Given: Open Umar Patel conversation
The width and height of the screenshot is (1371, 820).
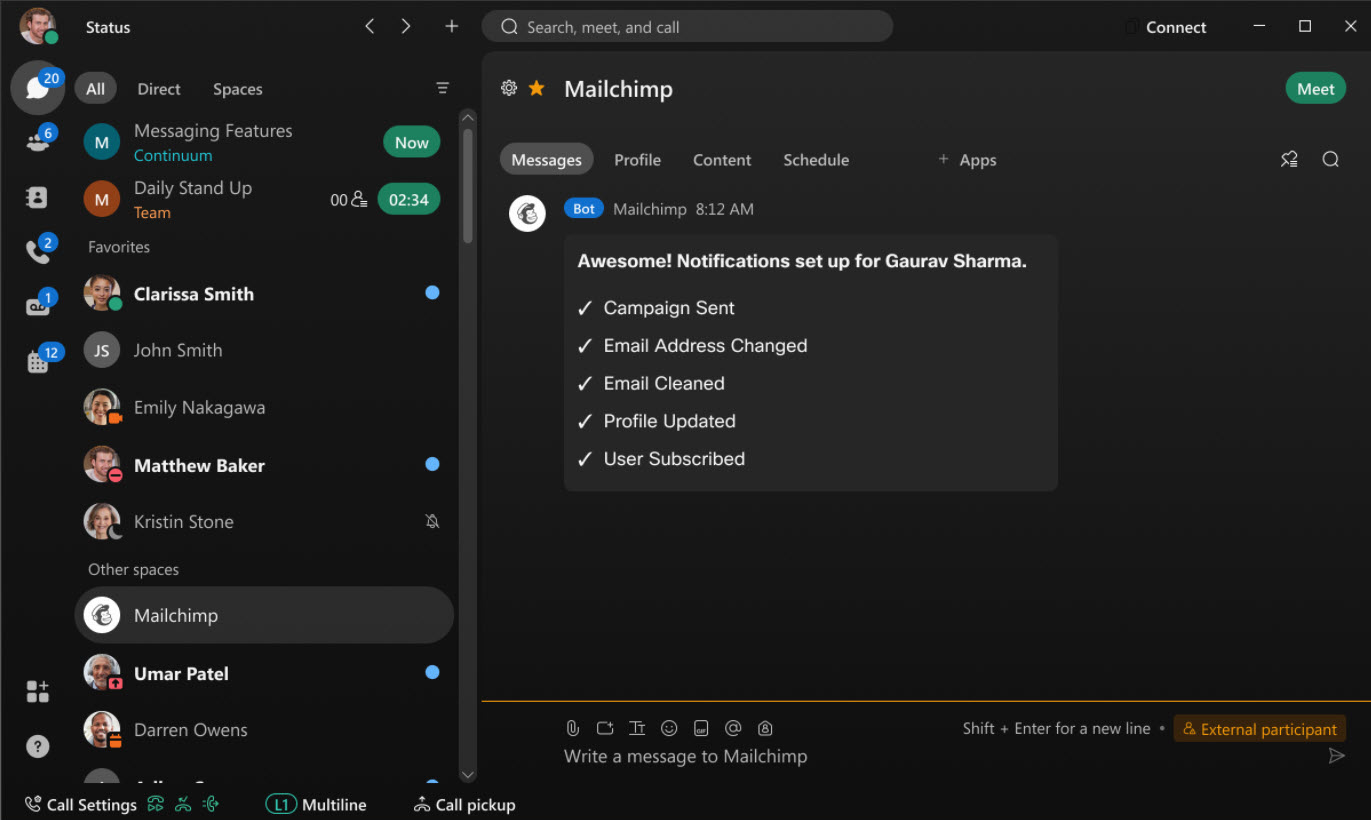Looking at the screenshot, I should 264,673.
